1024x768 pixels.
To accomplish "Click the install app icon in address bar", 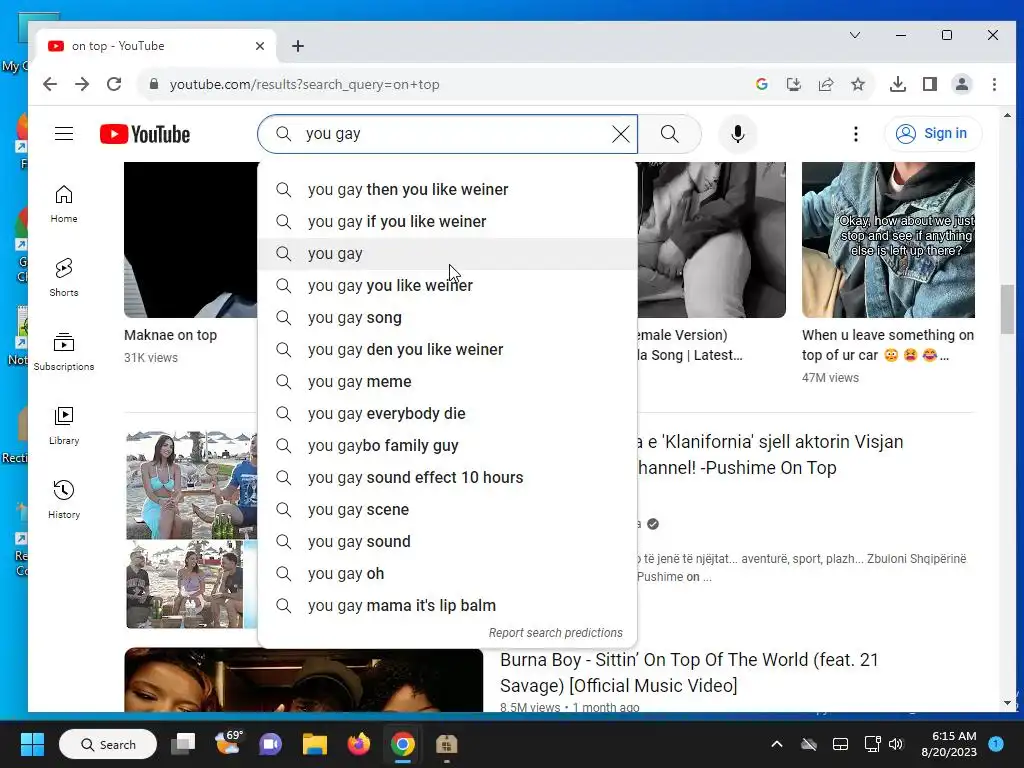I will (794, 84).
